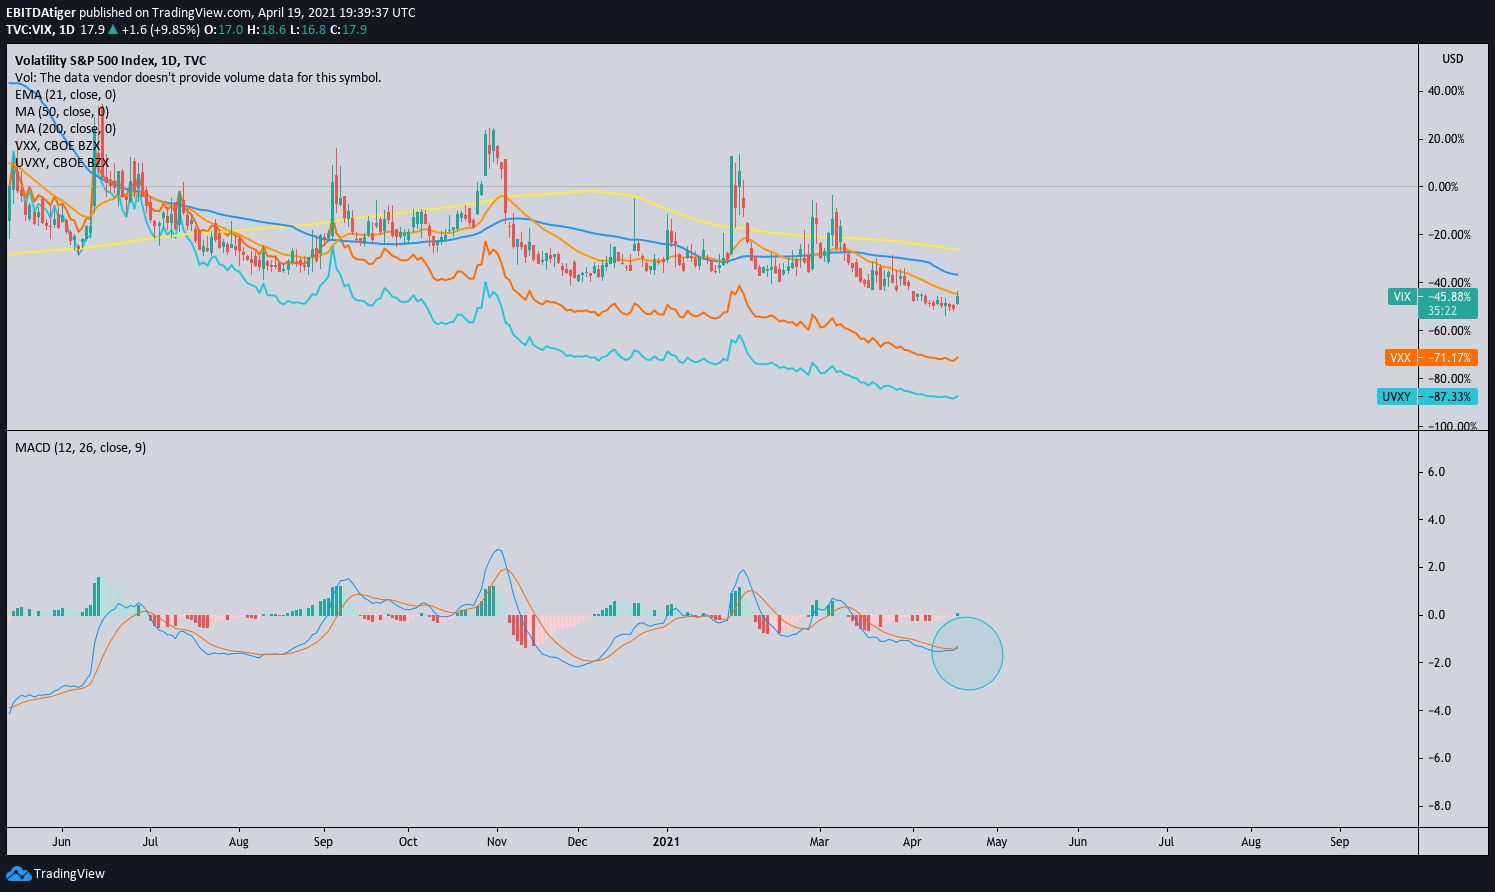
Task: Select the 'EMA (21, close, 0)' indicator legend
Action: point(65,95)
